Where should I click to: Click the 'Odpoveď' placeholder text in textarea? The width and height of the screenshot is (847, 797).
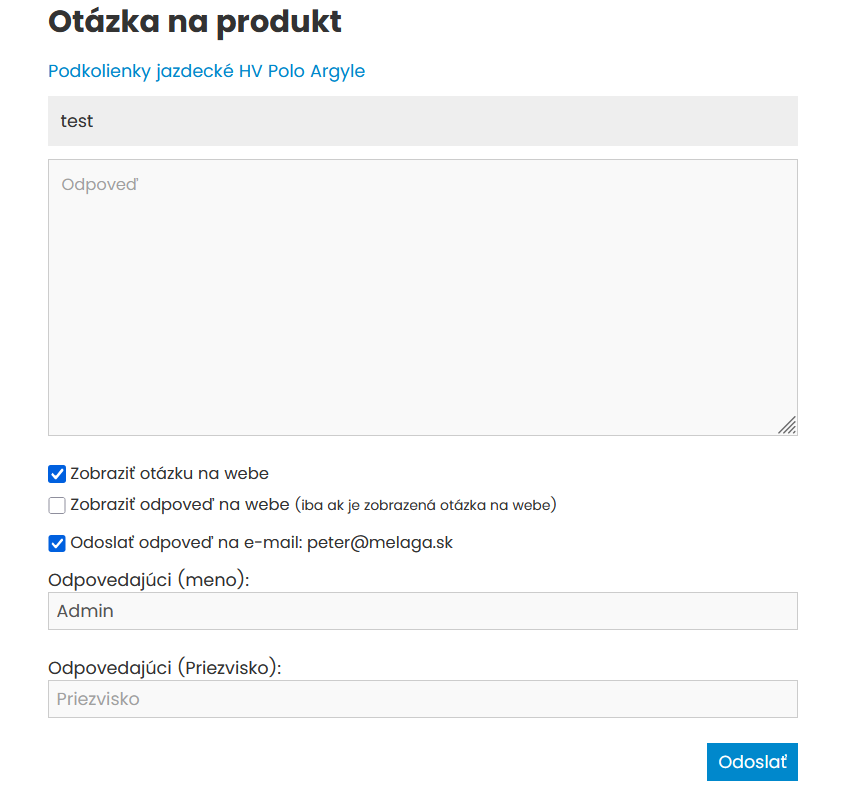tap(100, 185)
